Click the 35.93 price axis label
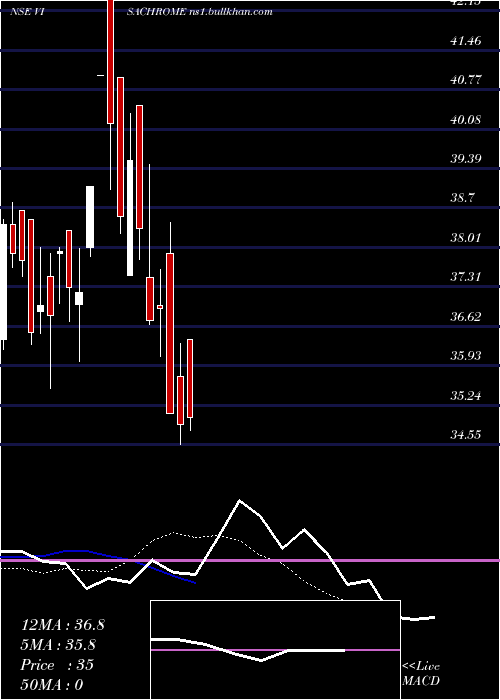This screenshot has width=500, height=700. 466,355
